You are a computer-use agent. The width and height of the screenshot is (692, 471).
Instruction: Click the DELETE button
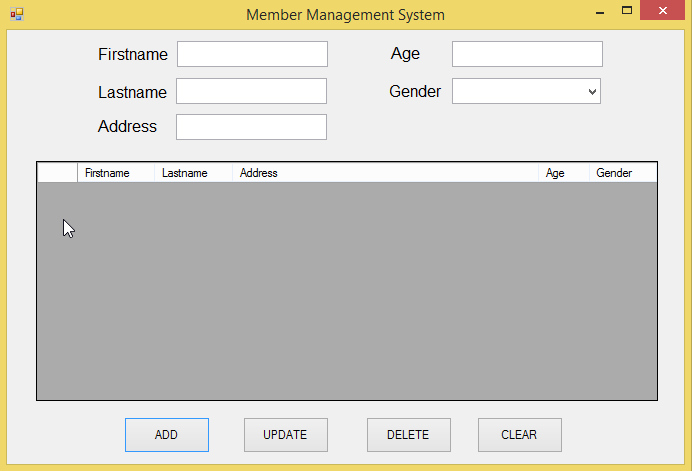point(408,435)
